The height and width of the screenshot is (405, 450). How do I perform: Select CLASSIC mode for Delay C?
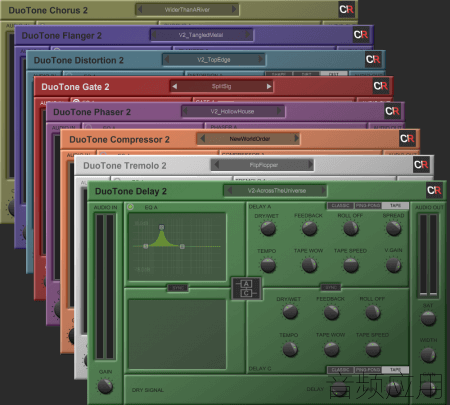pos(341,370)
